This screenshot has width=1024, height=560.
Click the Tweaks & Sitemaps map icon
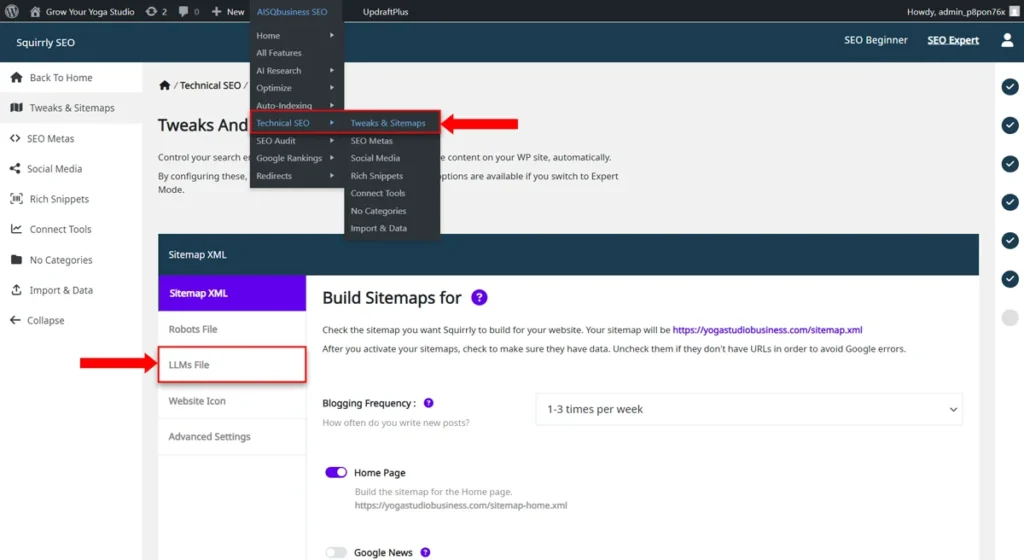[16, 107]
